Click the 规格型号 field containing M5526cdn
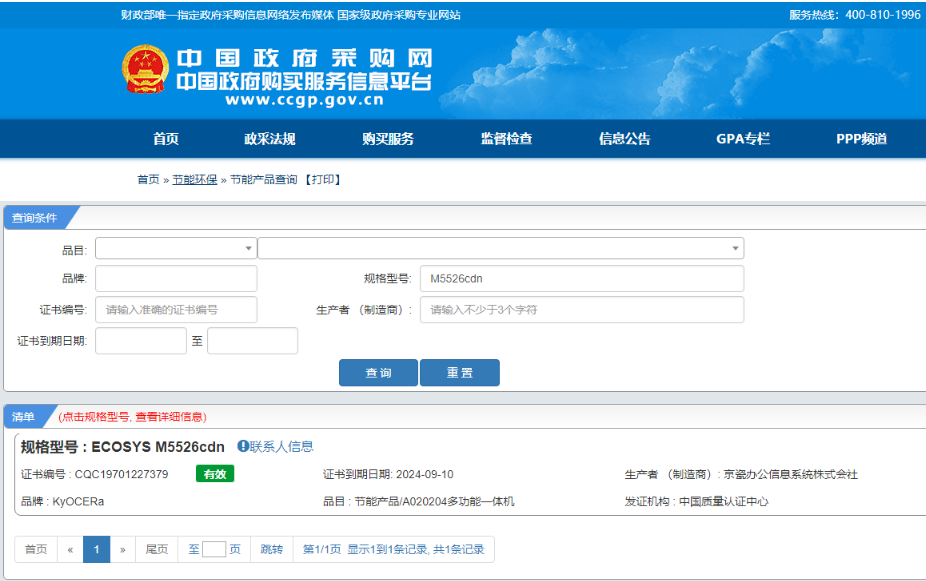926x581 pixels. [582, 279]
